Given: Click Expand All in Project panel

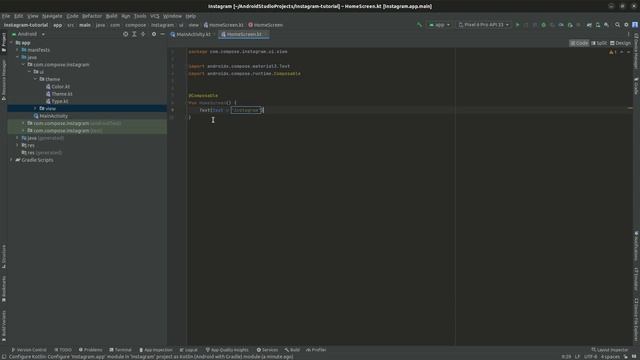Looking at the screenshot, I should click(134, 34).
